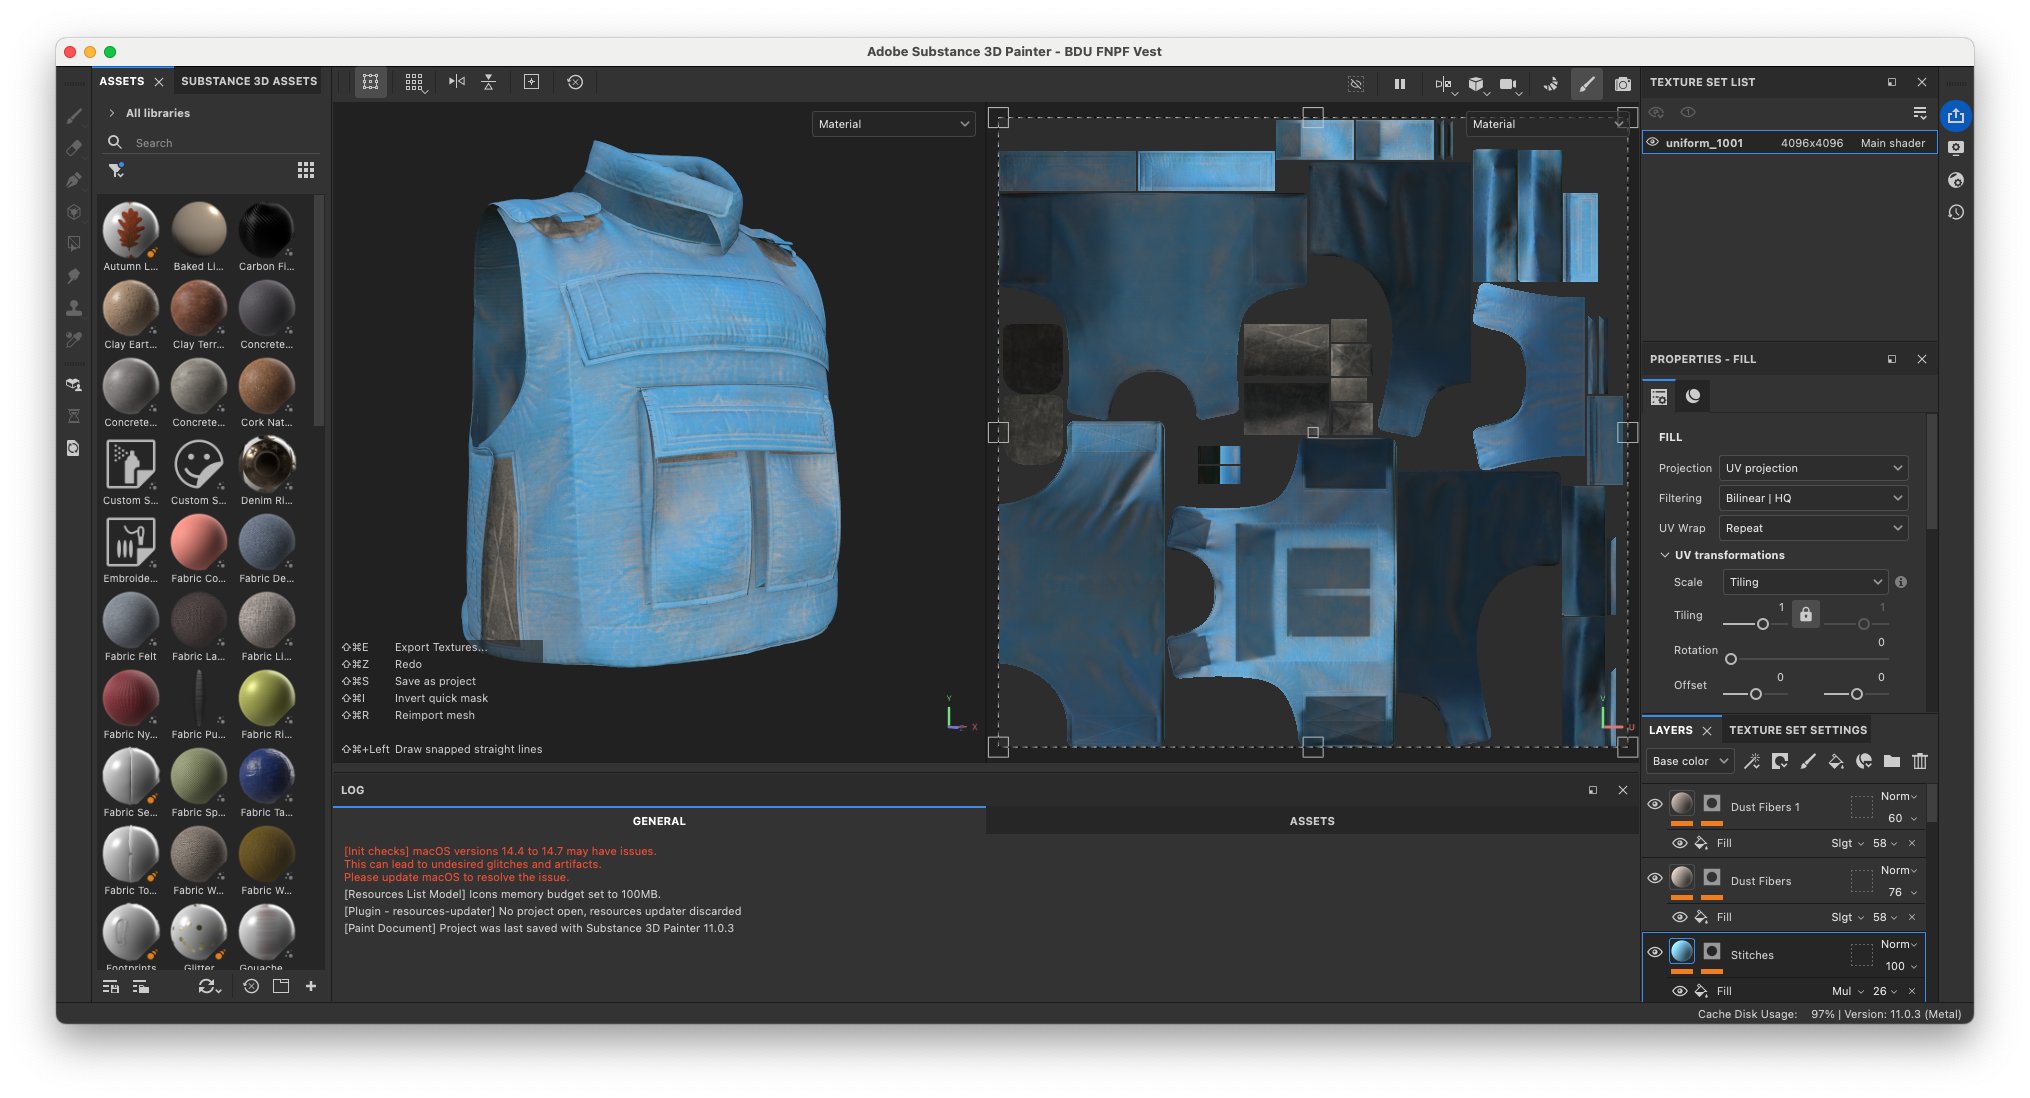Toggle the hidden-geometry eye icon in toolbar
This screenshot has width=2030, height=1098.
pos(1356,84)
